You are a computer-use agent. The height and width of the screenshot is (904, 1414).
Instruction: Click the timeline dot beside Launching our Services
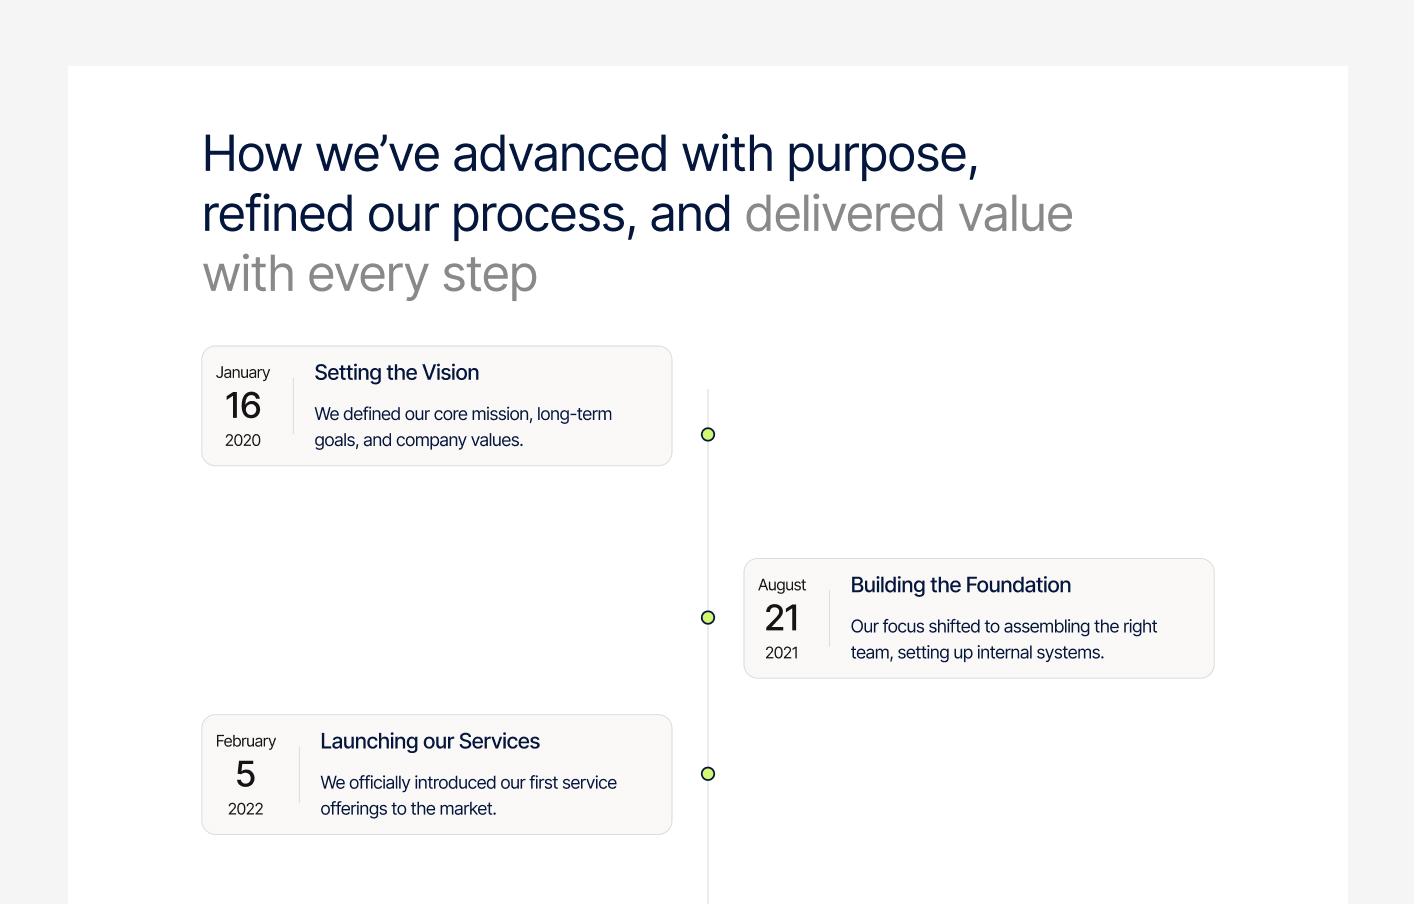click(x=708, y=773)
